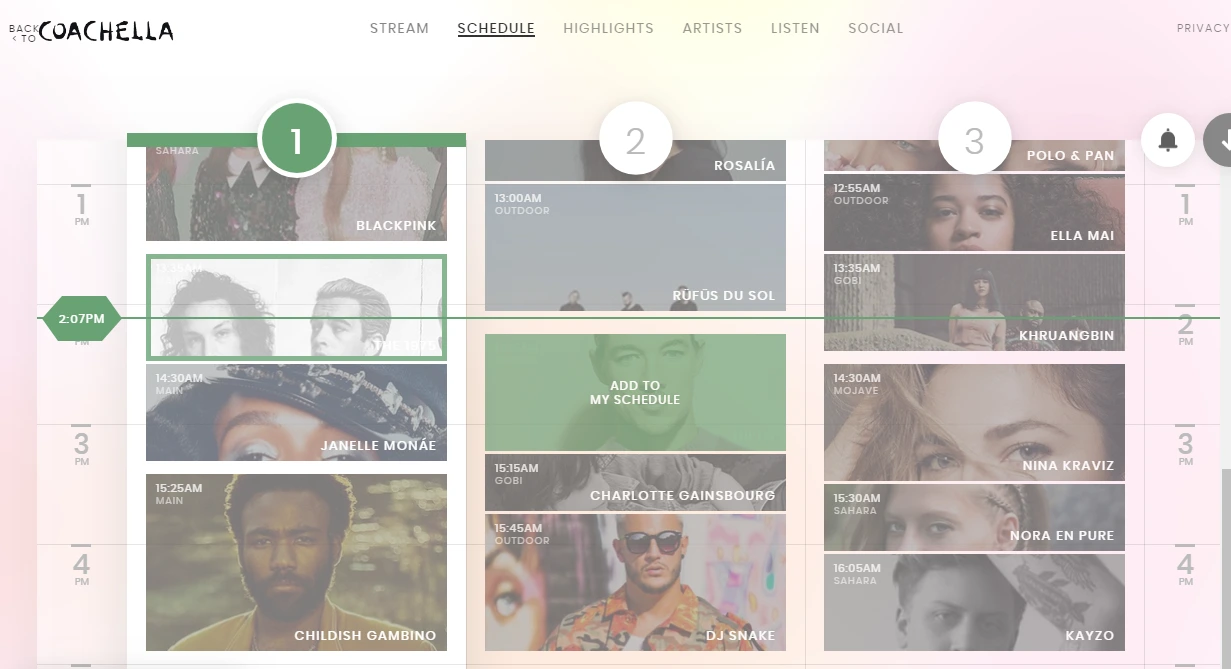Follow the Privacy link

click(1202, 29)
